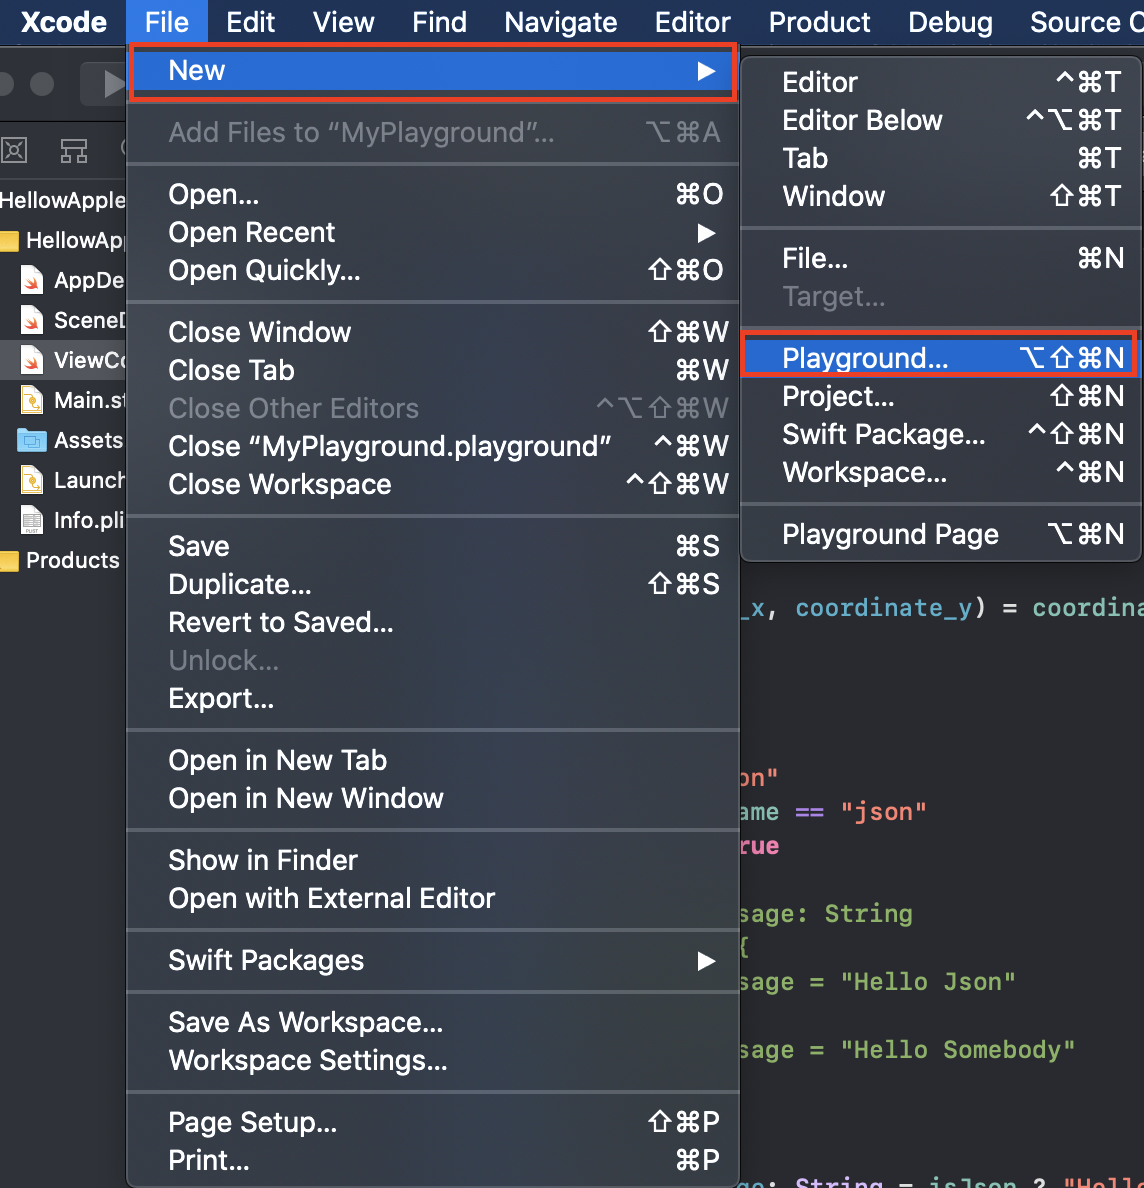This screenshot has width=1144, height=1188.
Task: Choose Save As Workspace…
Action: [x=433, y=1022]
